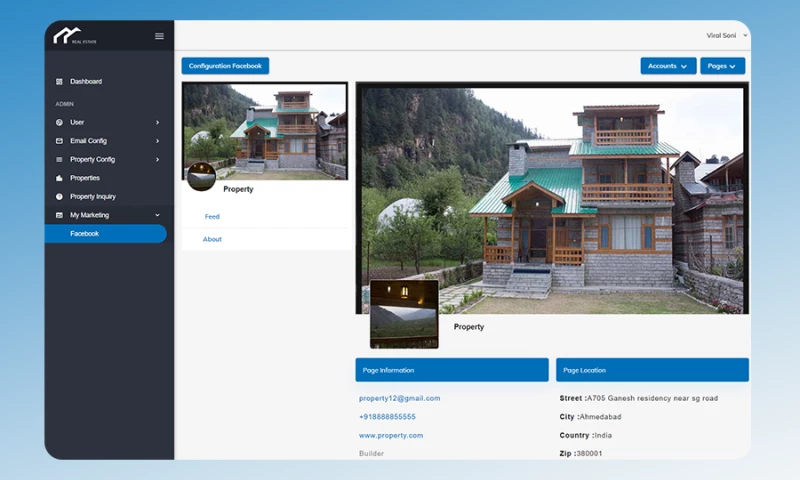The width and height of the screenshot is (800, 480).
Task: Click the My Marketing sidebar icon
Action: tap(59, 215)
